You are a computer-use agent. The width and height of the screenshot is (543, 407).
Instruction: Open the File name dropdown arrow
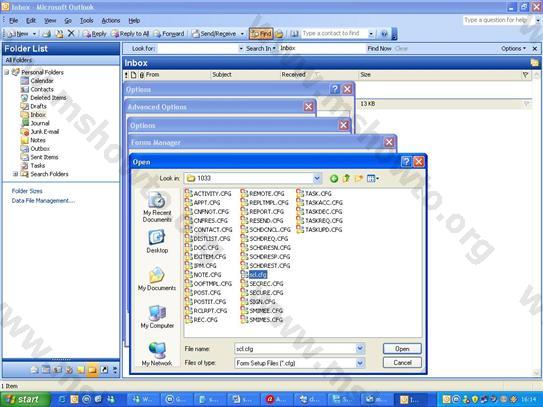point(360,348)
